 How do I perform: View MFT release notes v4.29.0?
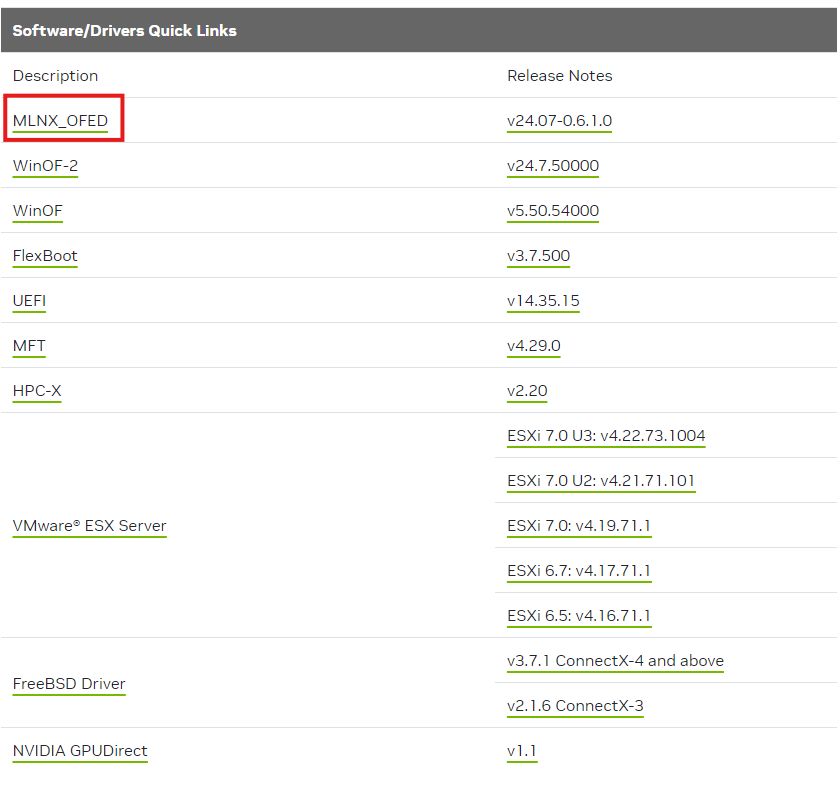(533, 346)
